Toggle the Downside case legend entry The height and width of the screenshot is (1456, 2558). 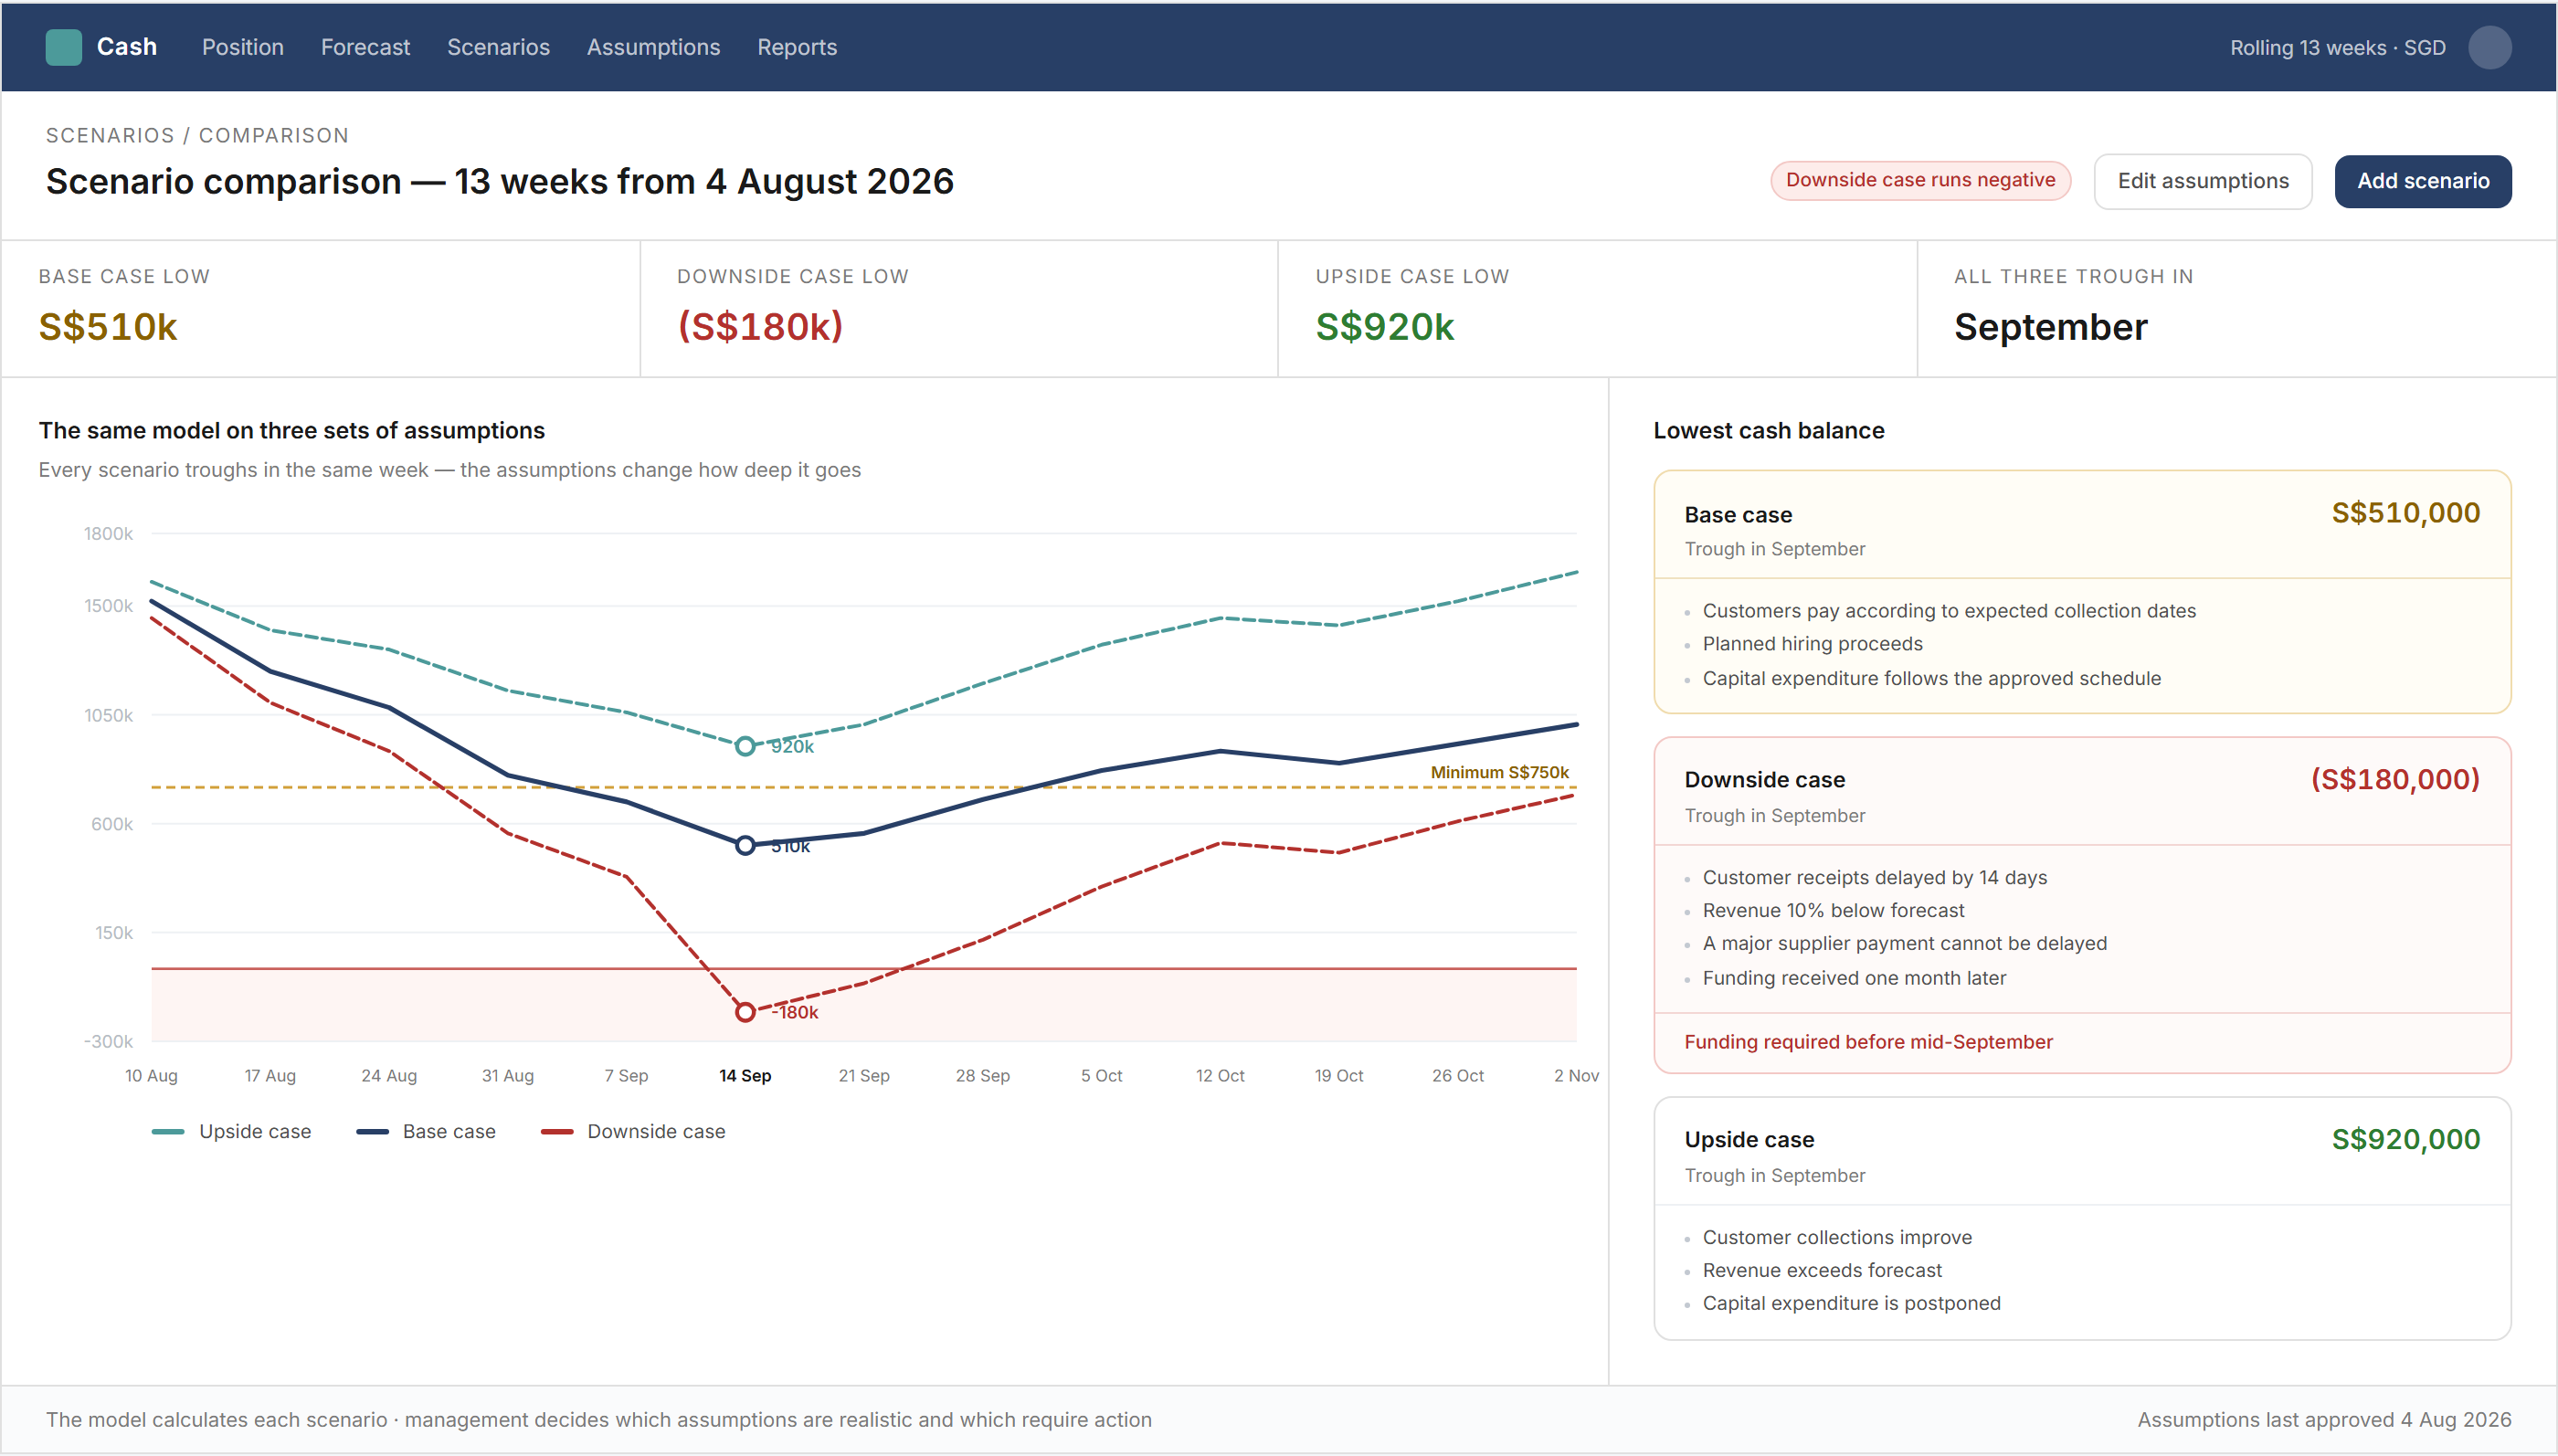pos(633,1131)
